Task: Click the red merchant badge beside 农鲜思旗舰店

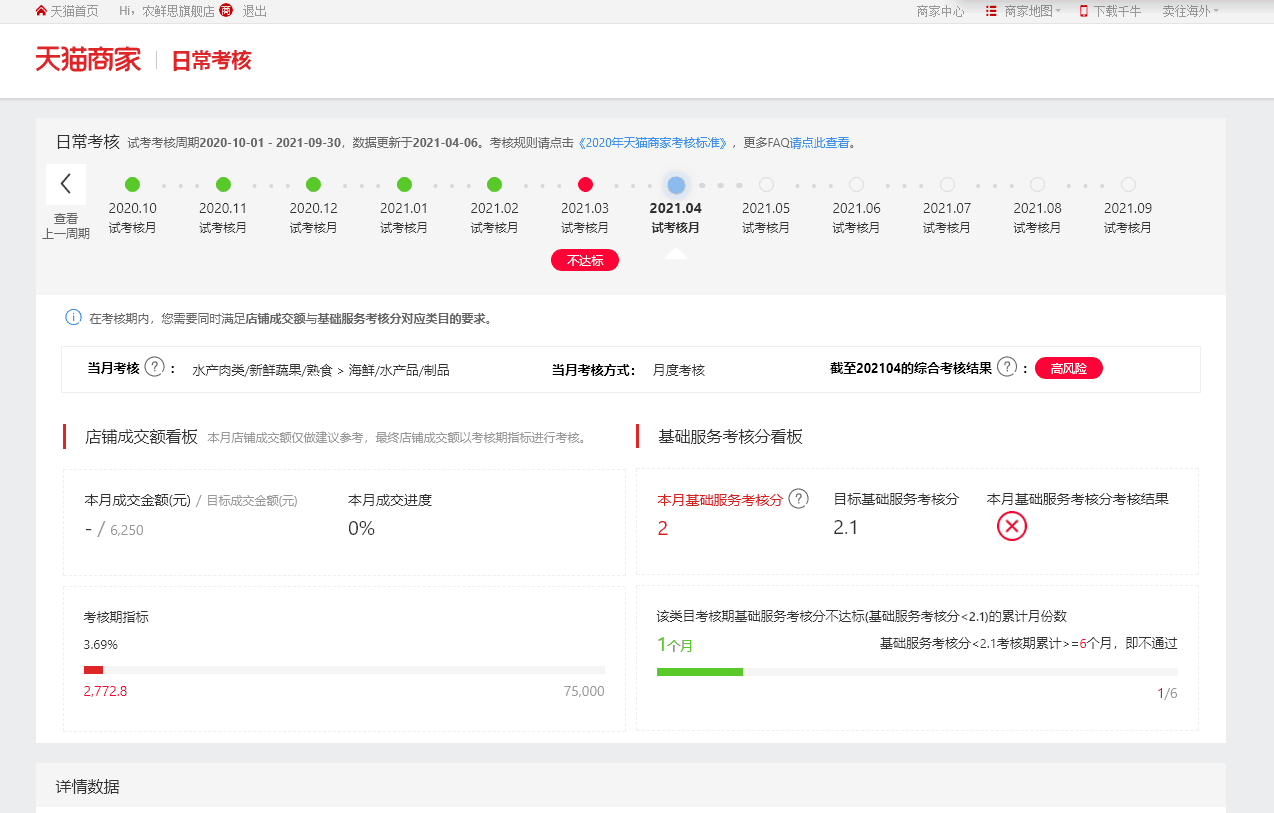Action: [226, 11]
